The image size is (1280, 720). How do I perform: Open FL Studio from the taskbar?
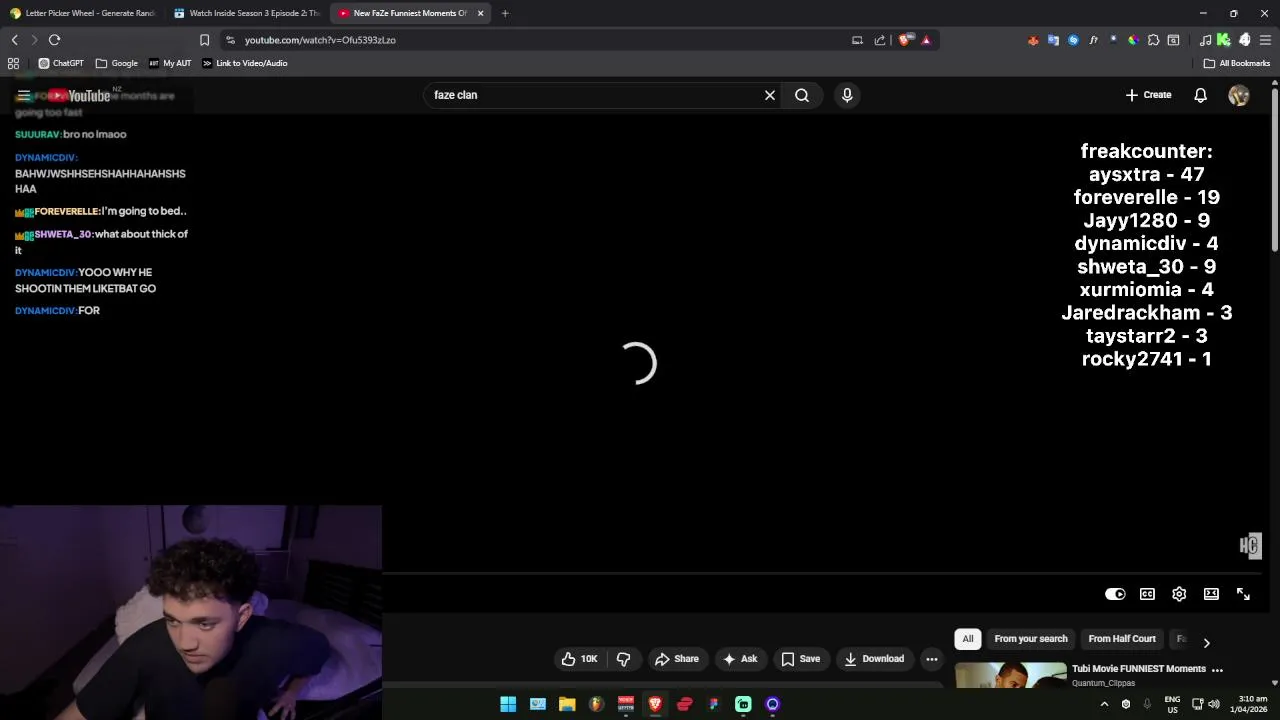596,704
